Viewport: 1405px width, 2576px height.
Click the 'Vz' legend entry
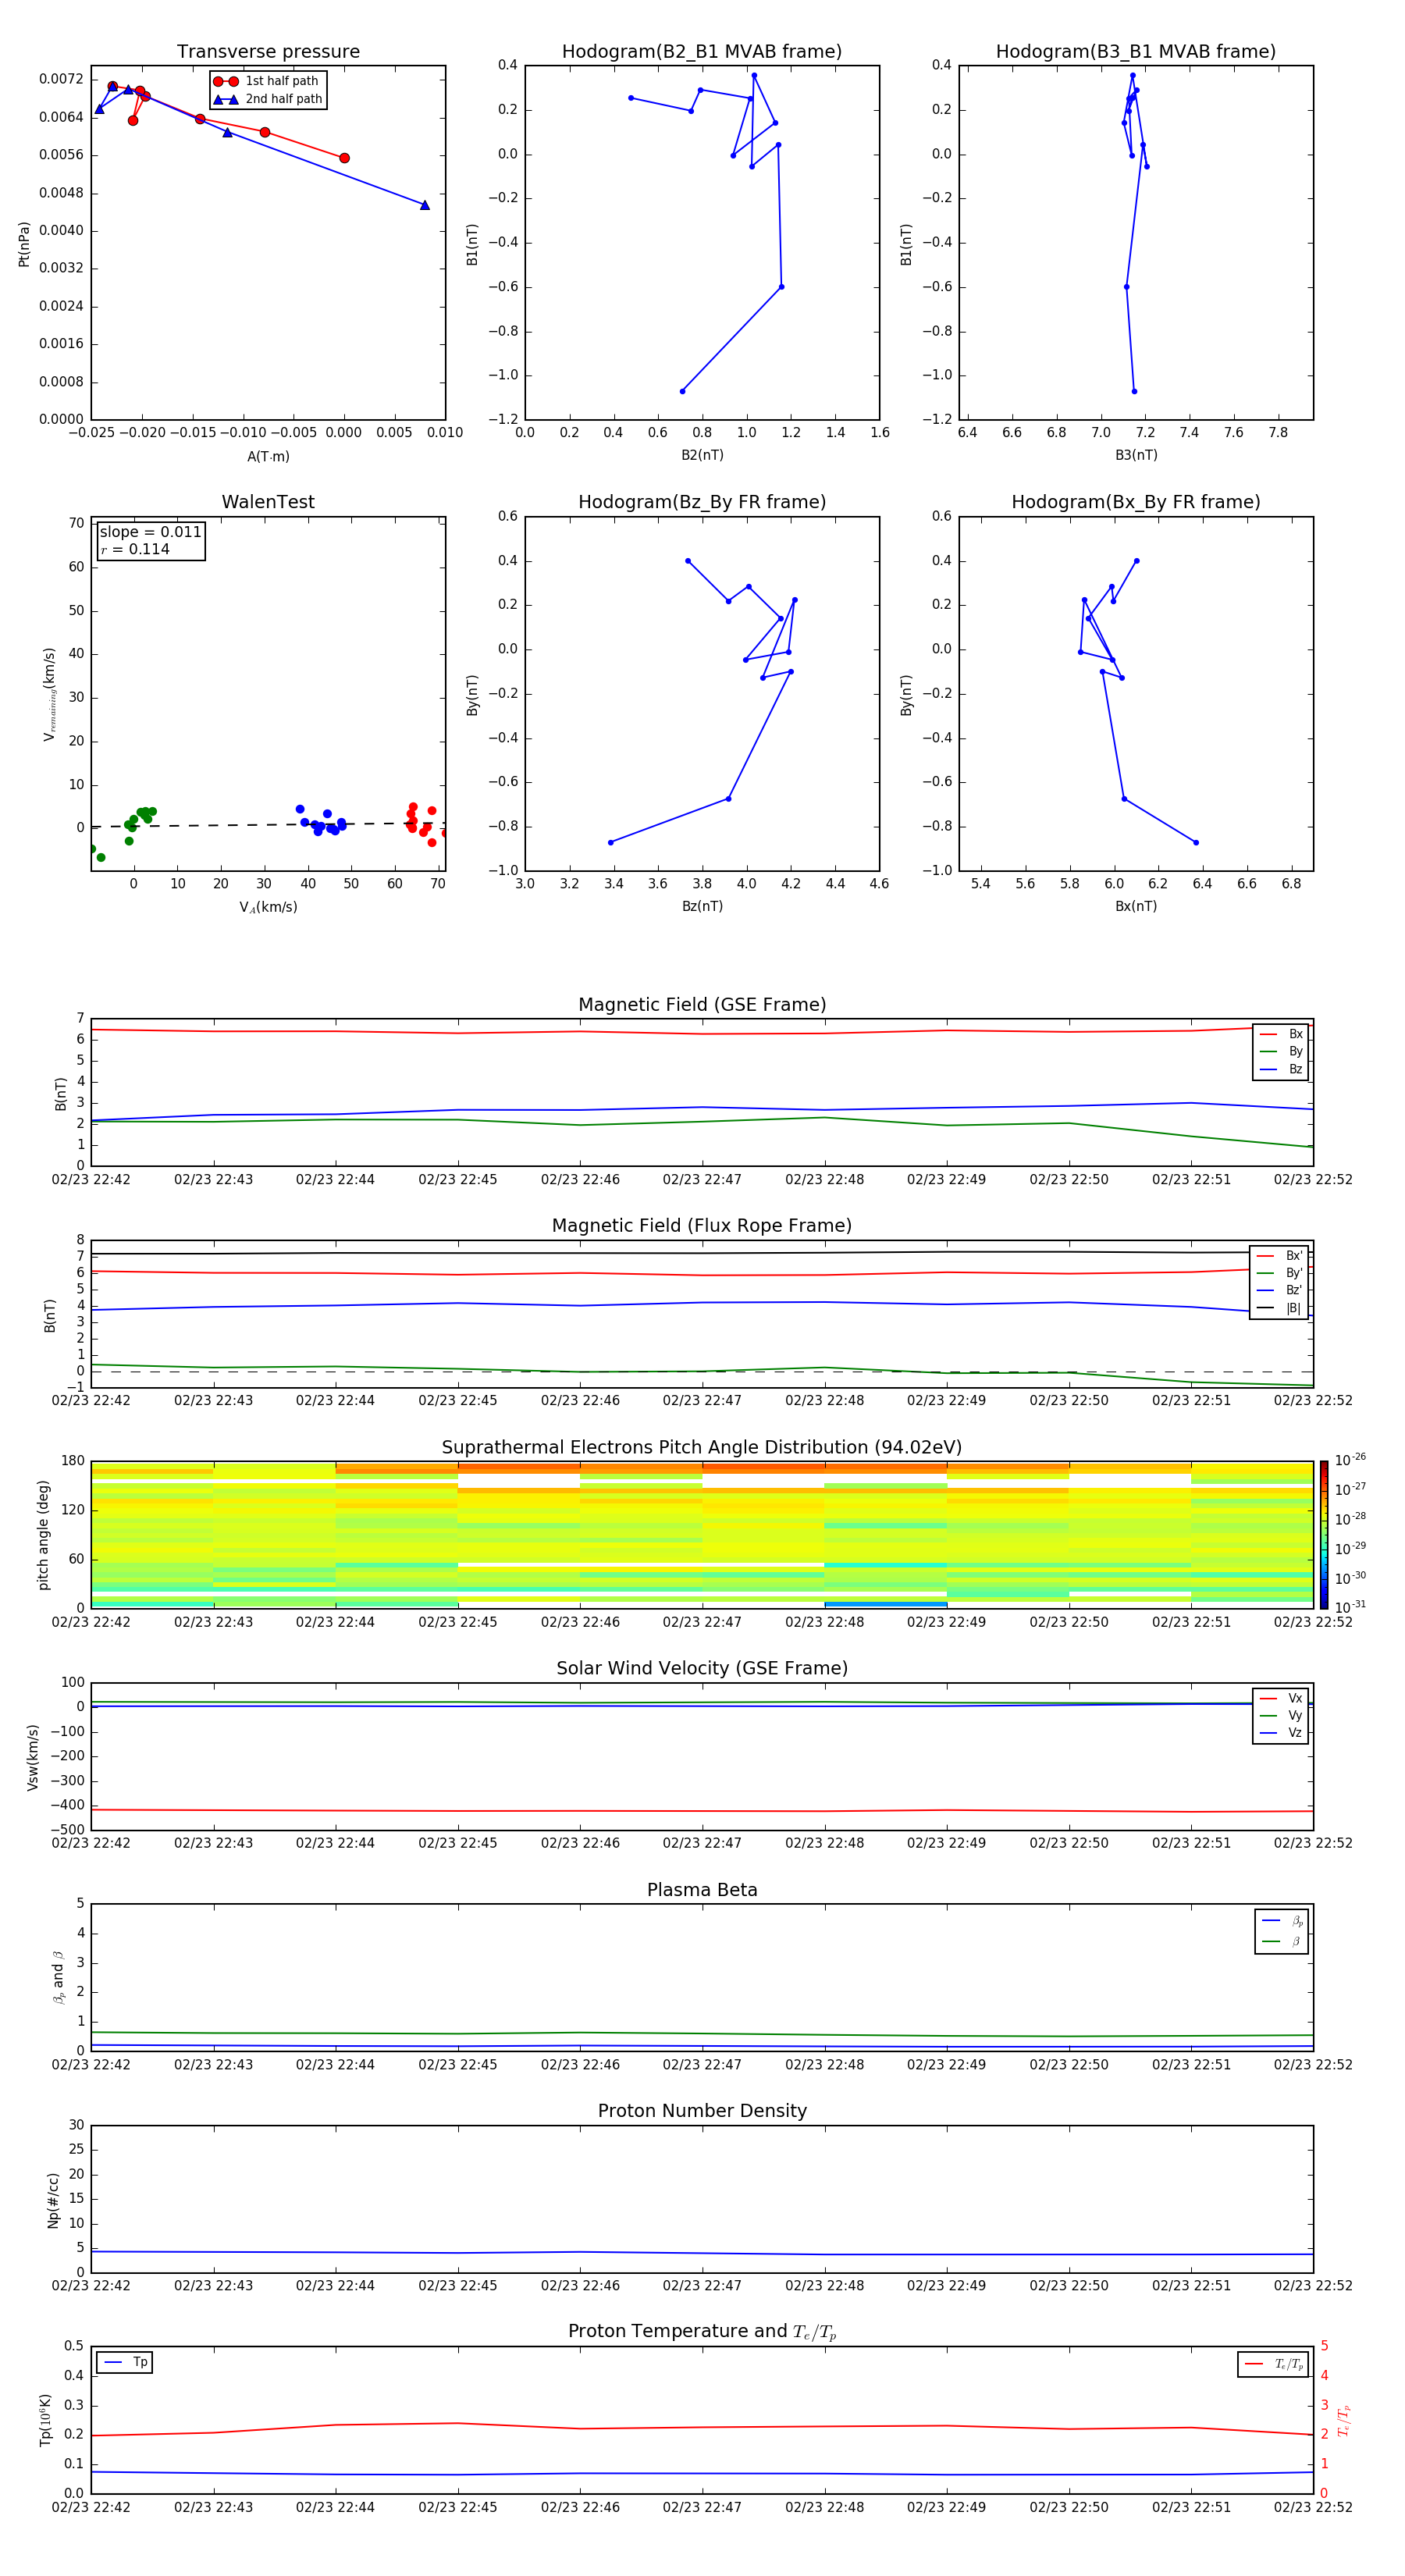point(1281,1732)
